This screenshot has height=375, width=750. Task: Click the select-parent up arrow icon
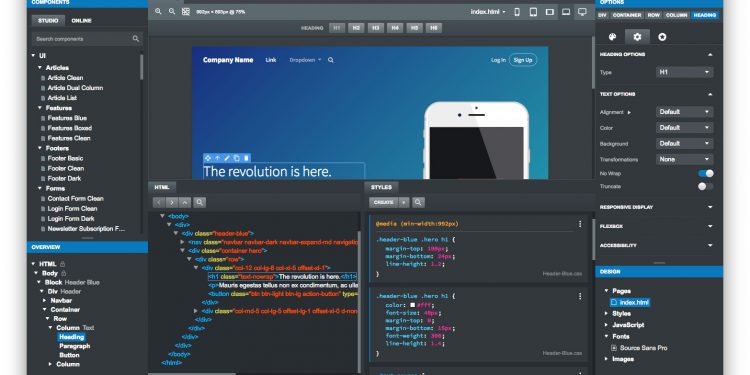217,158
